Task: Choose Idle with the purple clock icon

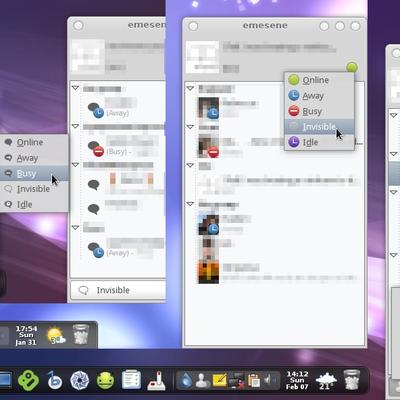Action: (319, 142)
